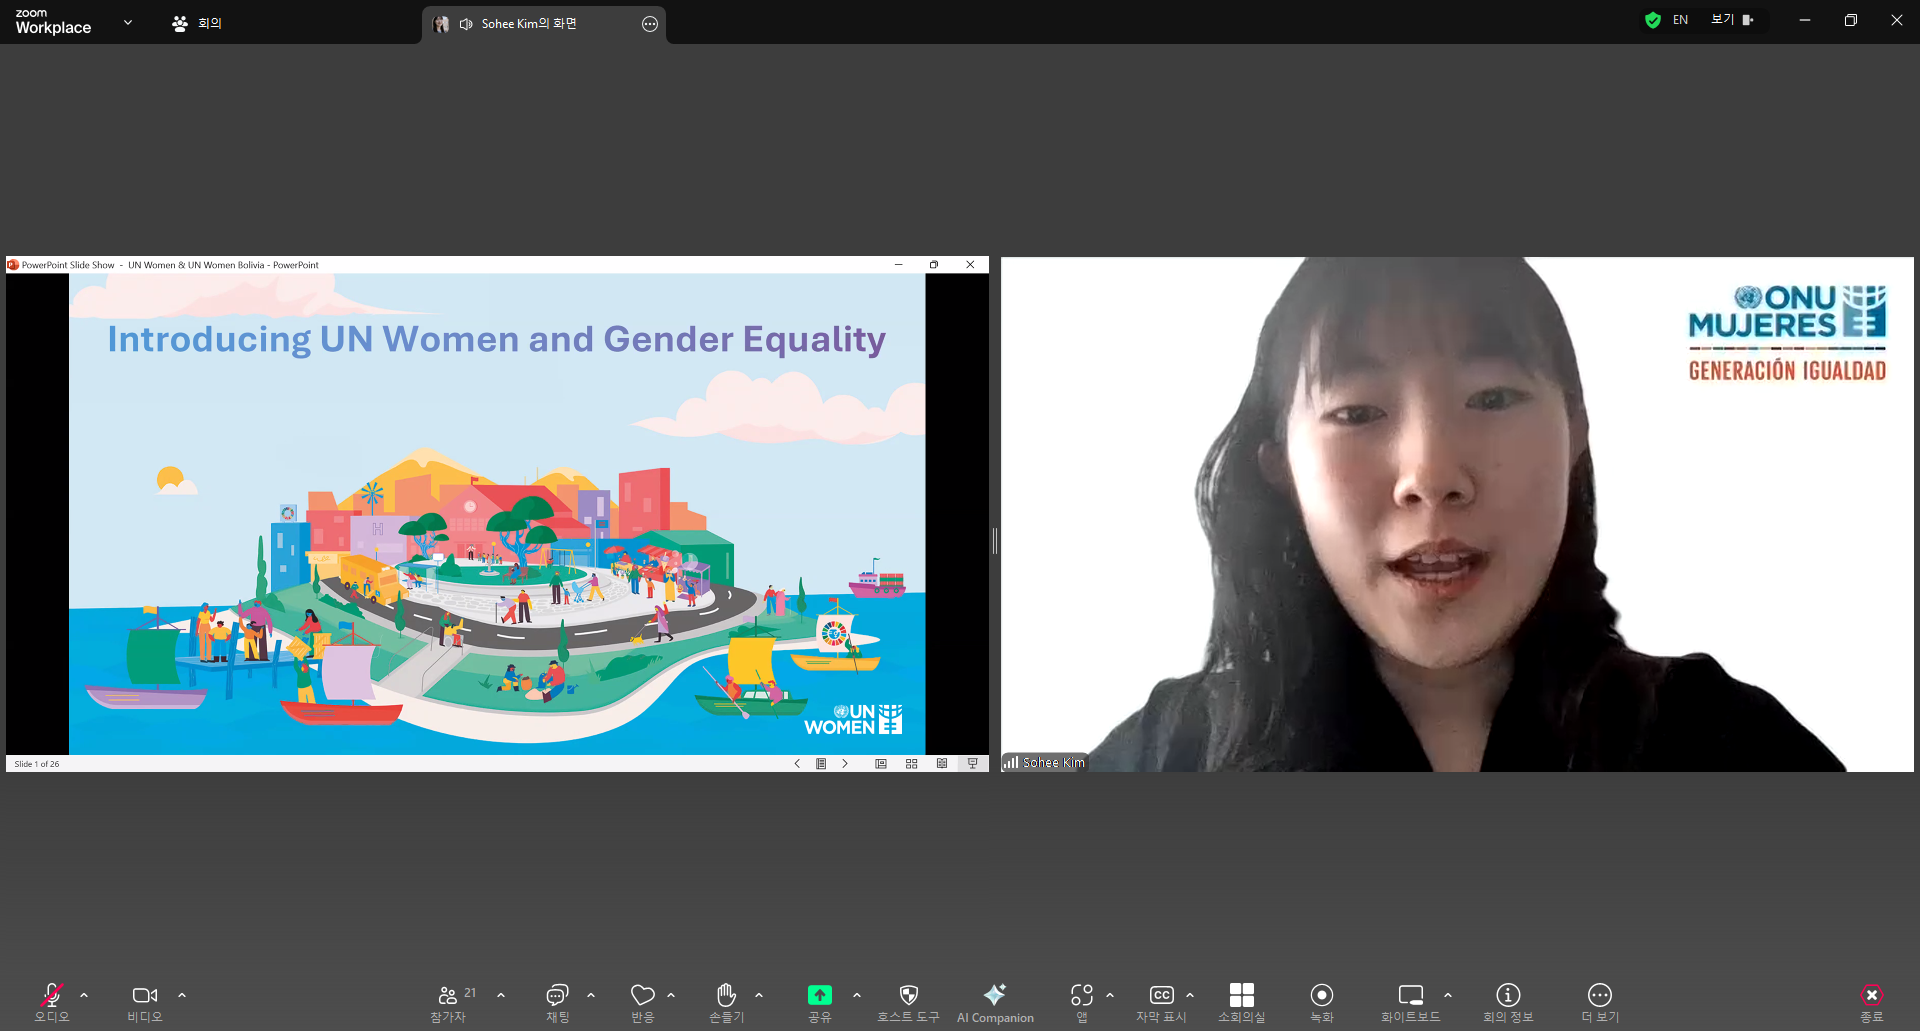Open the participants list
Screen dimensions: 1920x1032
(448, 995)
